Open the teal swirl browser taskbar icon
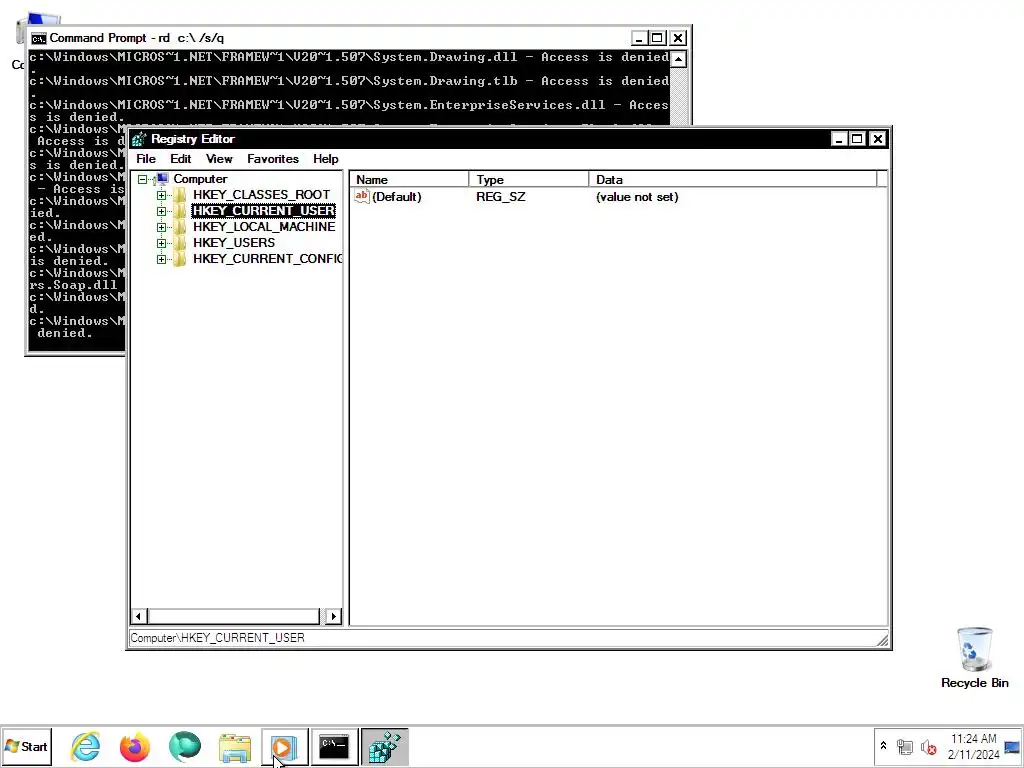The height and width of the screenshot is (768, 1024). pos(185,746)
